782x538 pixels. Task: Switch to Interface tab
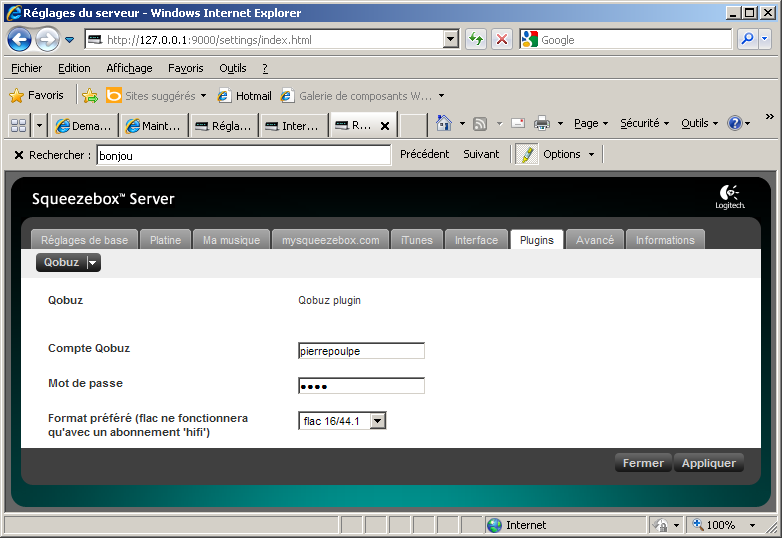coord(476,240)
